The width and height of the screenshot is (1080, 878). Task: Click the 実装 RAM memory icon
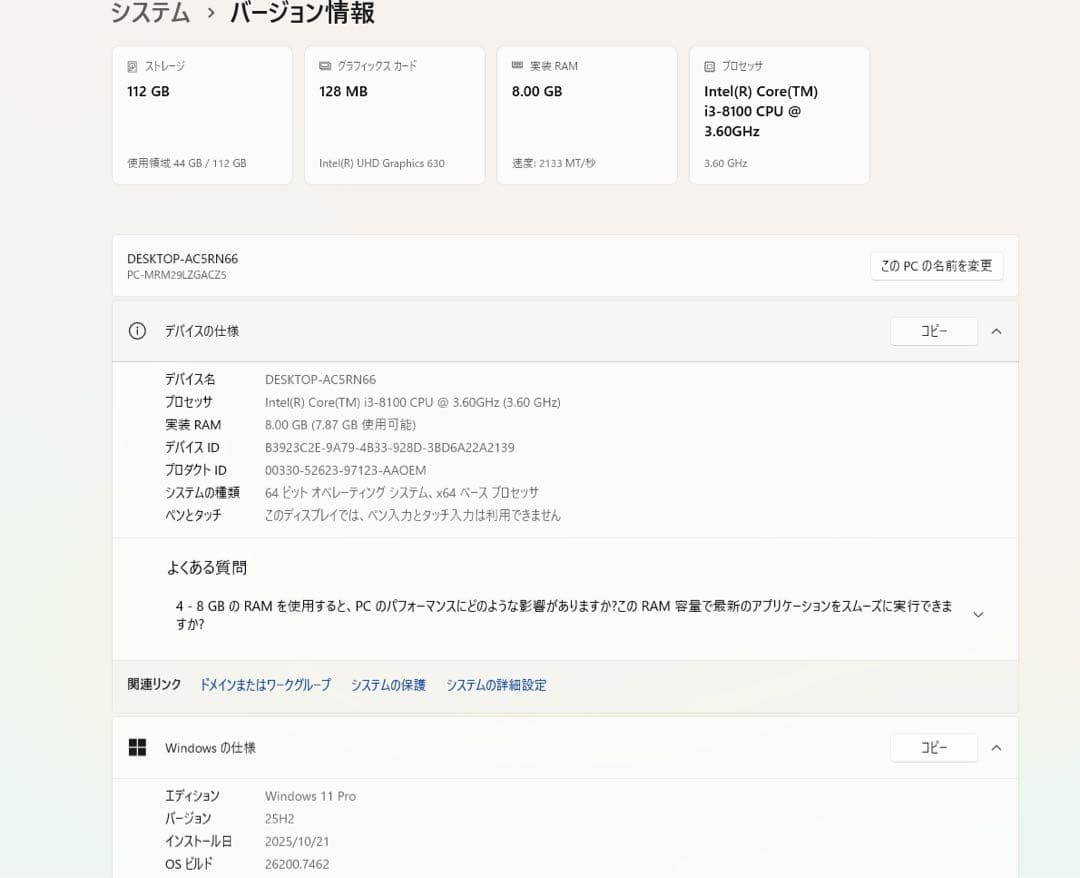(x=517, y=66)
